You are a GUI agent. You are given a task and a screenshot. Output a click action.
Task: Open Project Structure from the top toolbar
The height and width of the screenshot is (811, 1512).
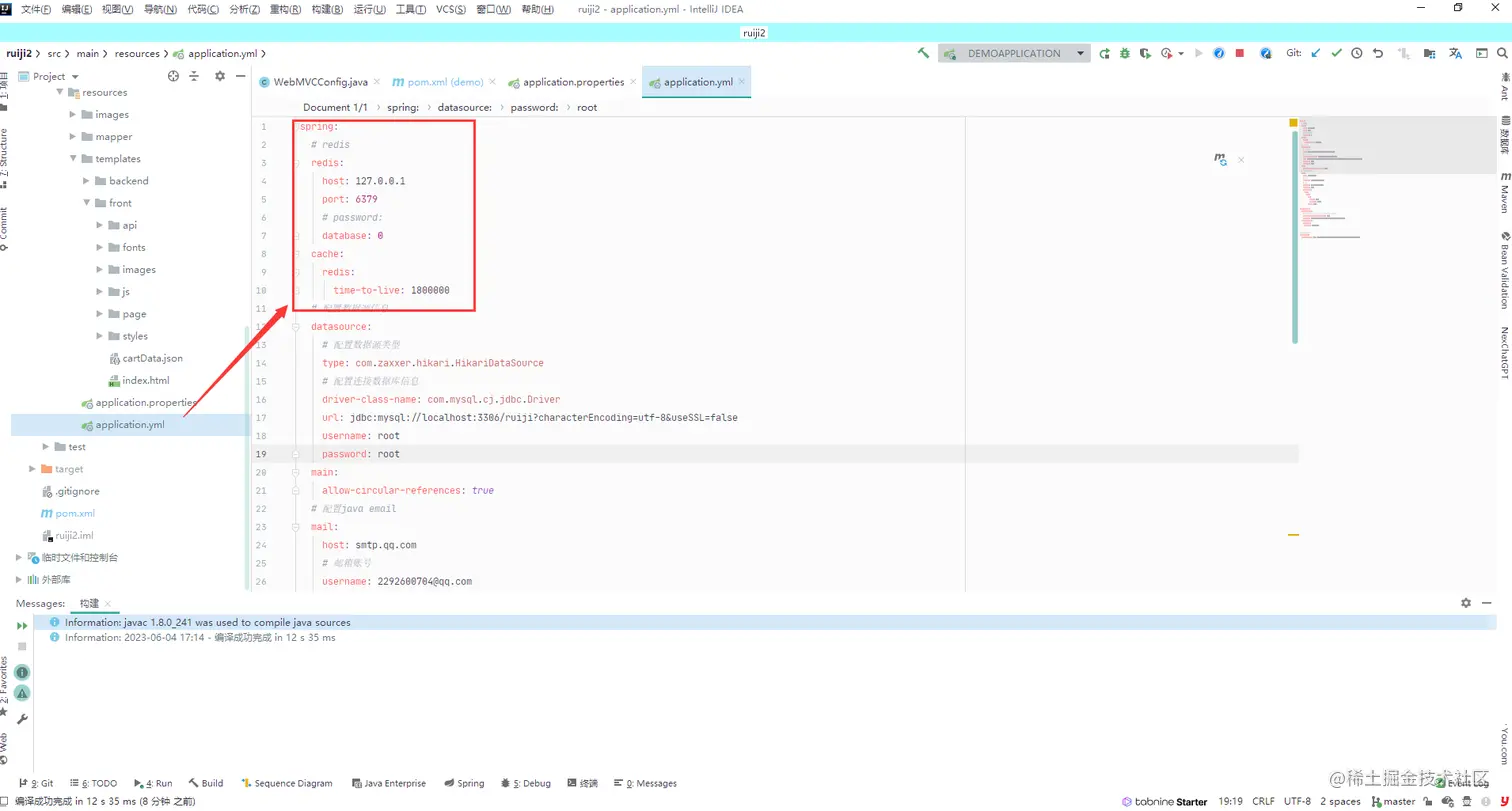pyautogui.click(x=1431, y=54)
